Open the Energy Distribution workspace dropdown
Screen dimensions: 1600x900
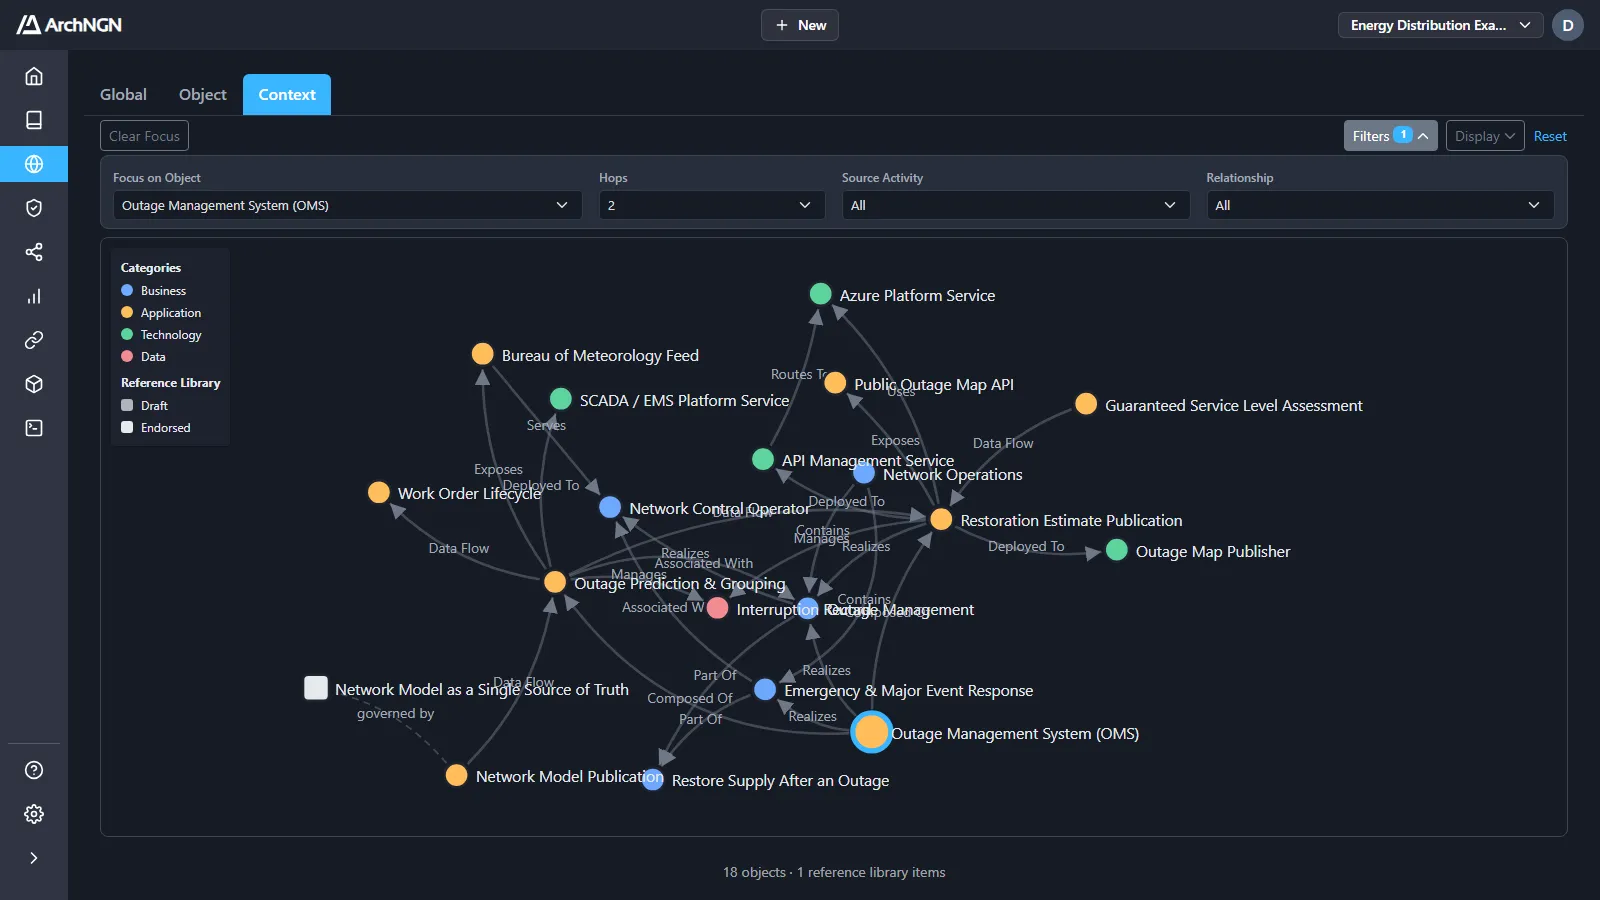1441,25
